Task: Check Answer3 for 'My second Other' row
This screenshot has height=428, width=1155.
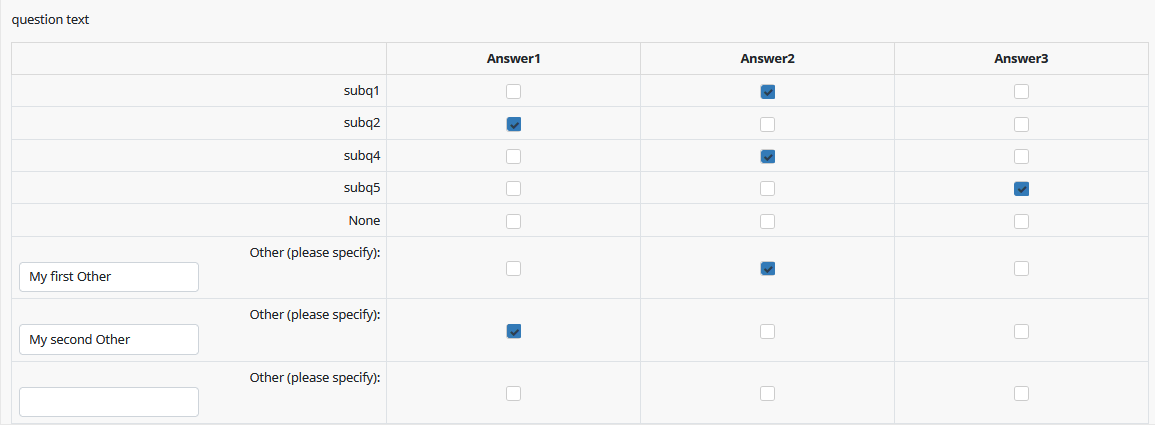Action: pyautogui.click(x=1021, y=331)
